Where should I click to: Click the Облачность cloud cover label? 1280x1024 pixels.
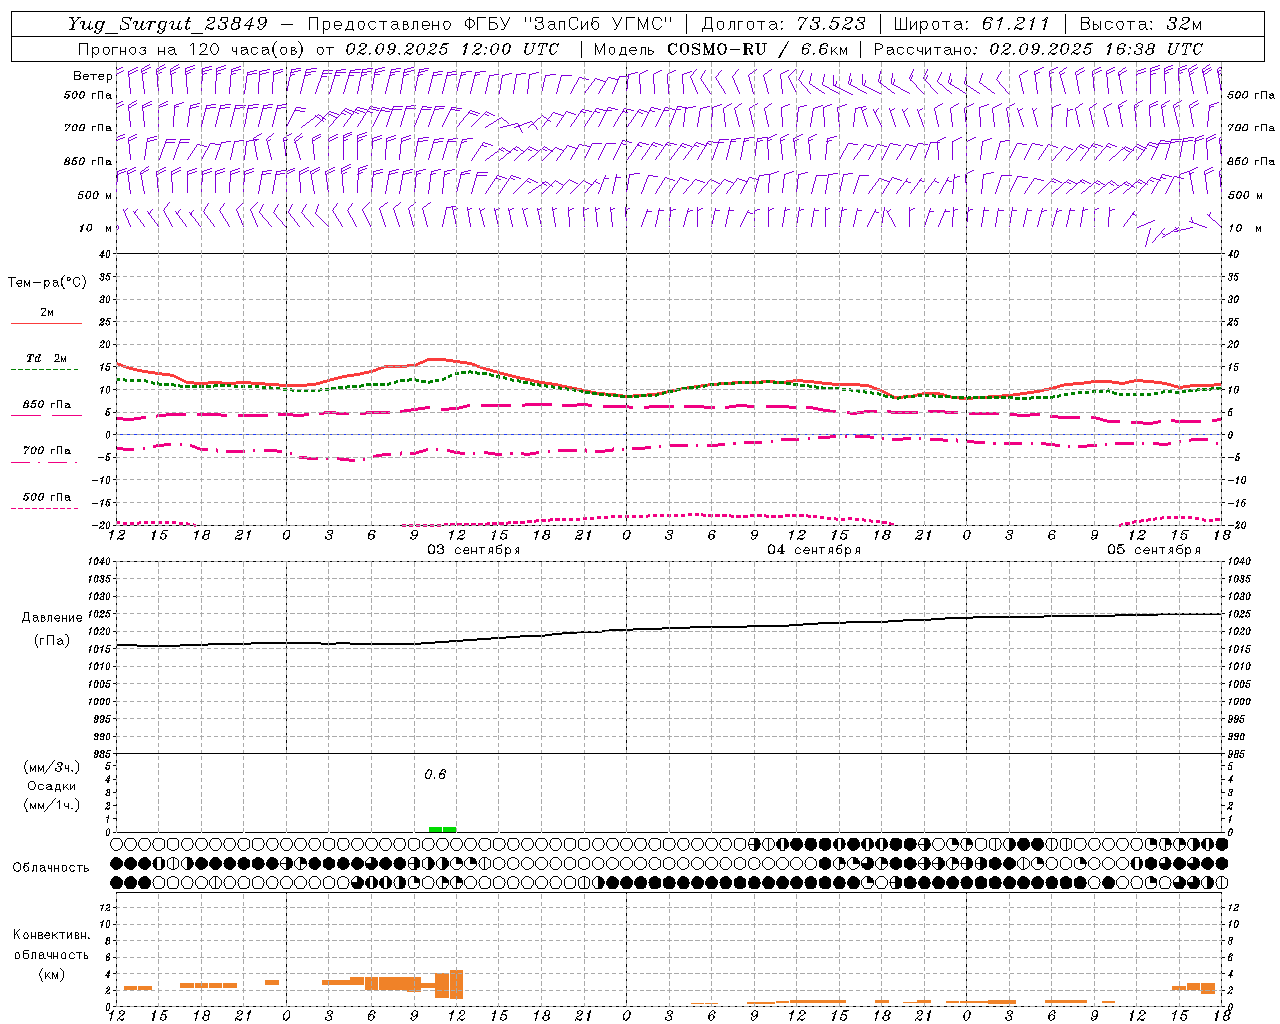tap(51, 868)
